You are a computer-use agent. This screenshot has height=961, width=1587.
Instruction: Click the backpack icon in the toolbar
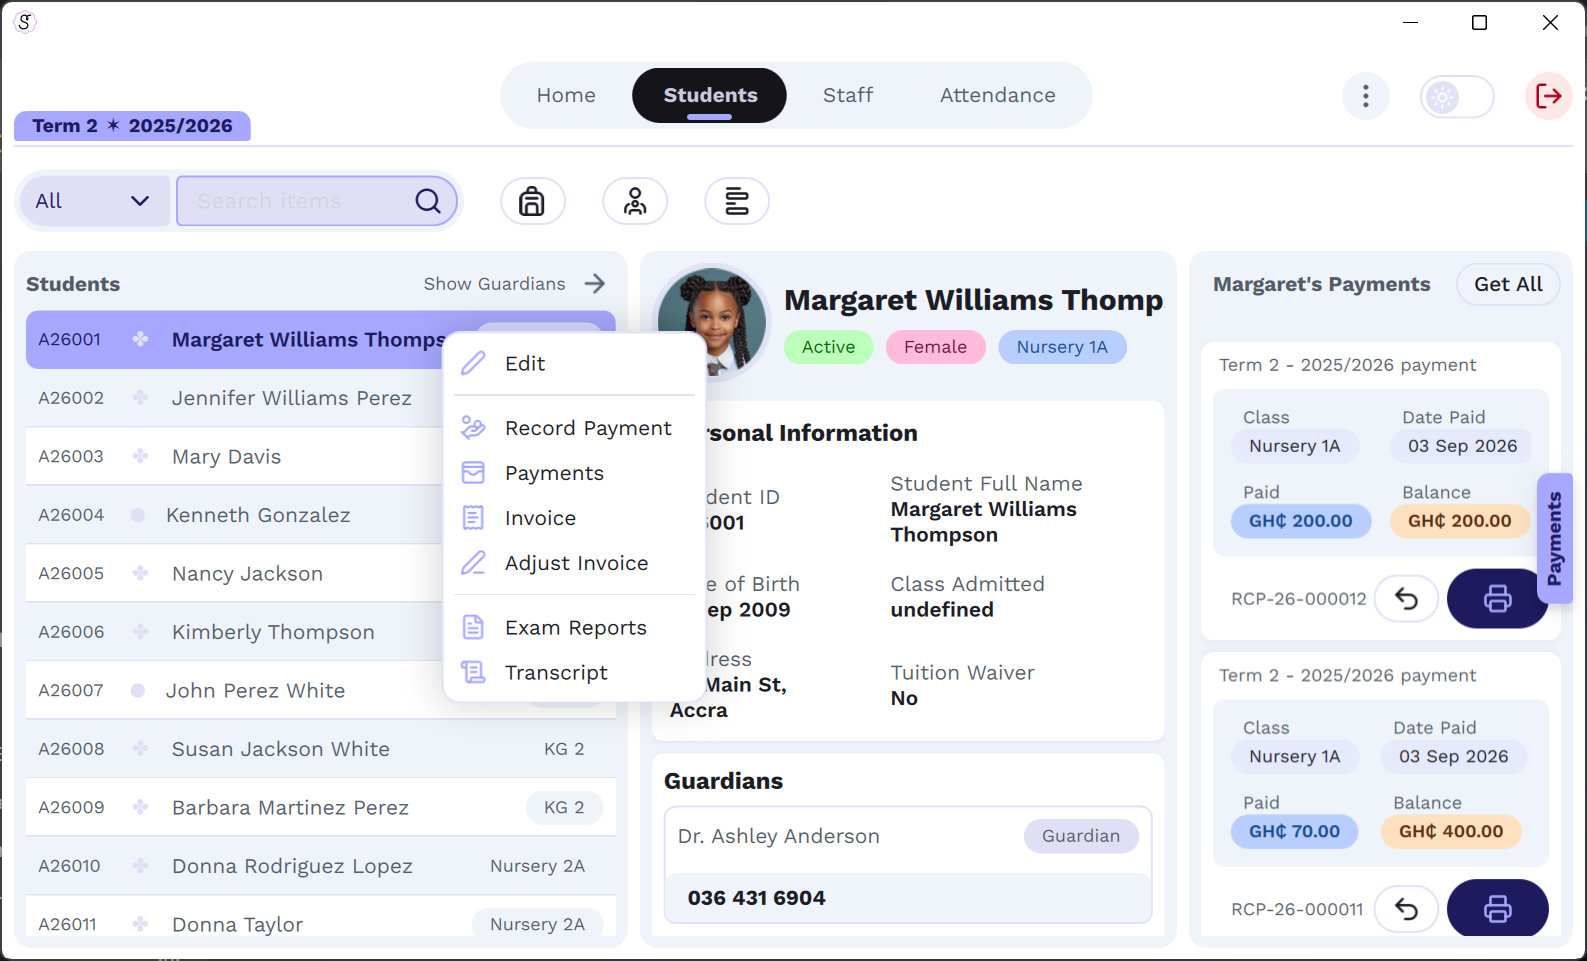(x=532, y=201)
